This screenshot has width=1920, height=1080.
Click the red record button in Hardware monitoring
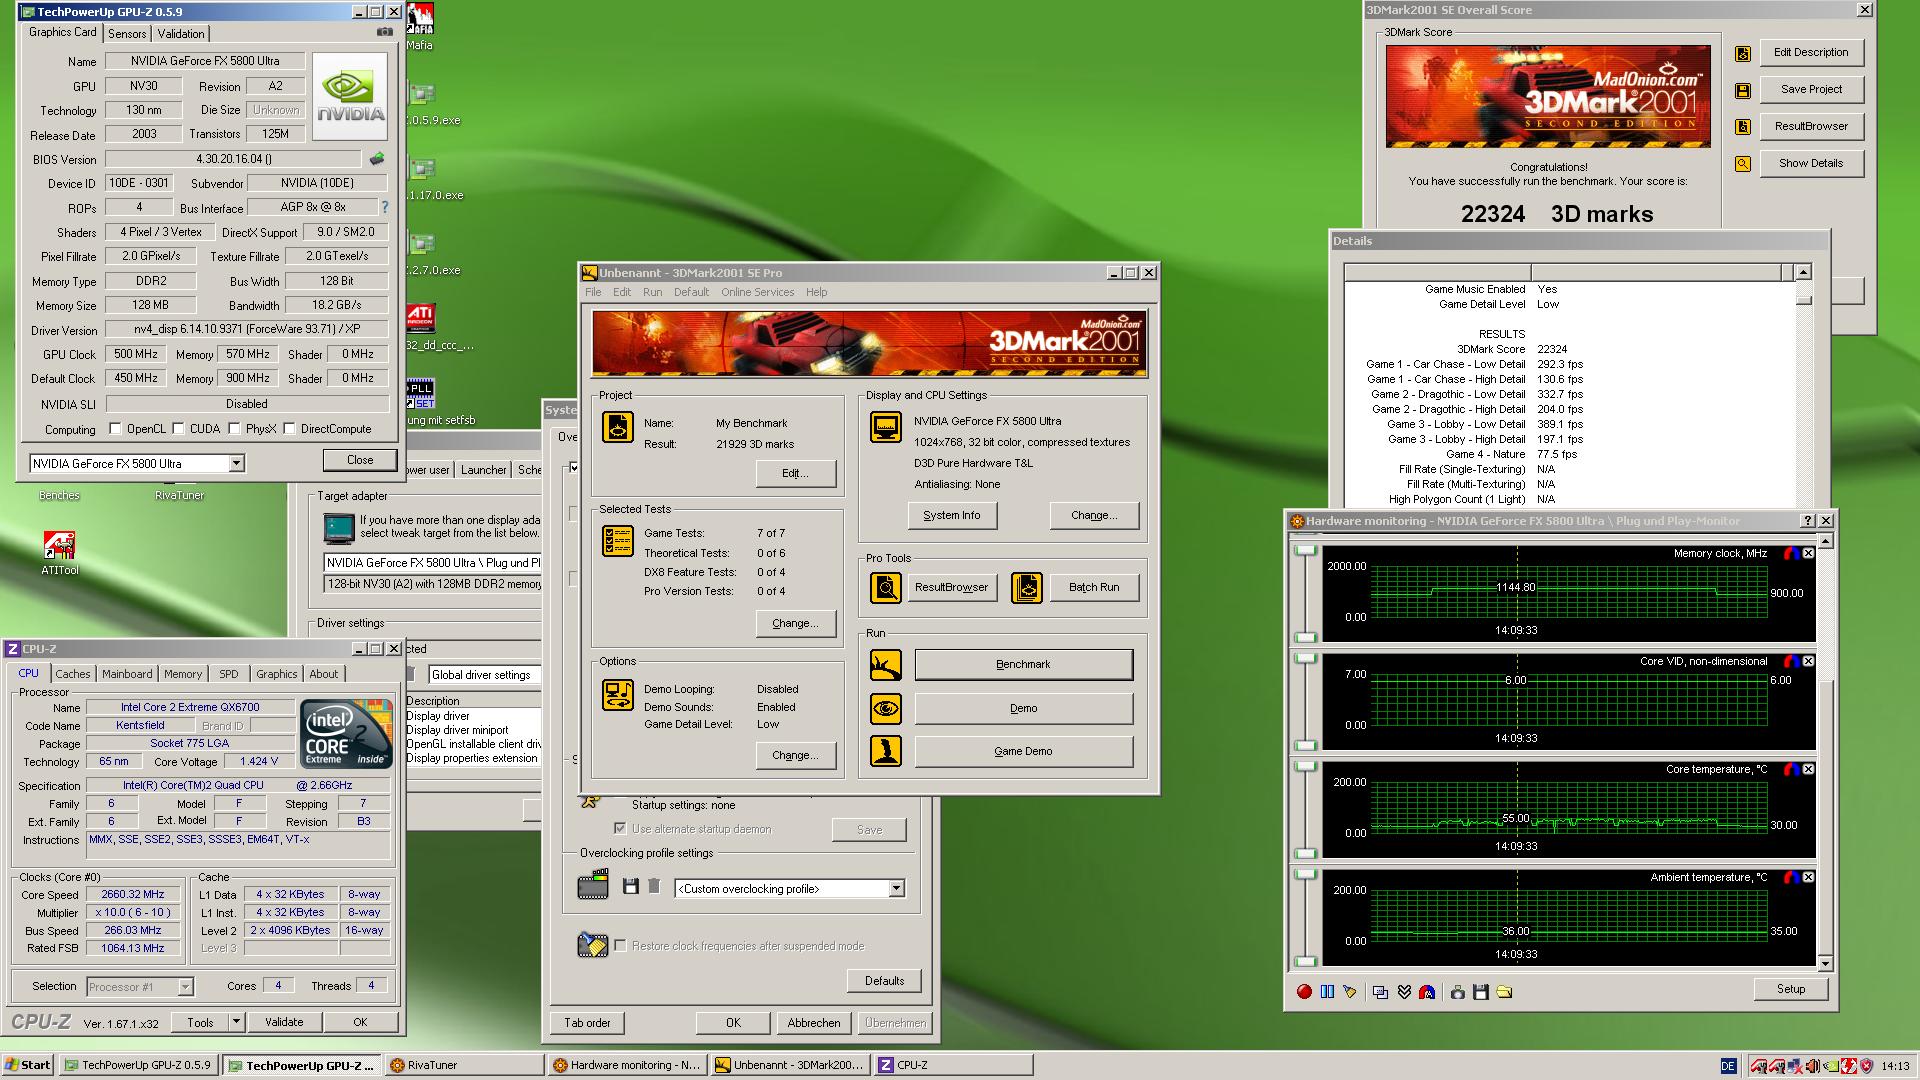[x=1304, y=992]
